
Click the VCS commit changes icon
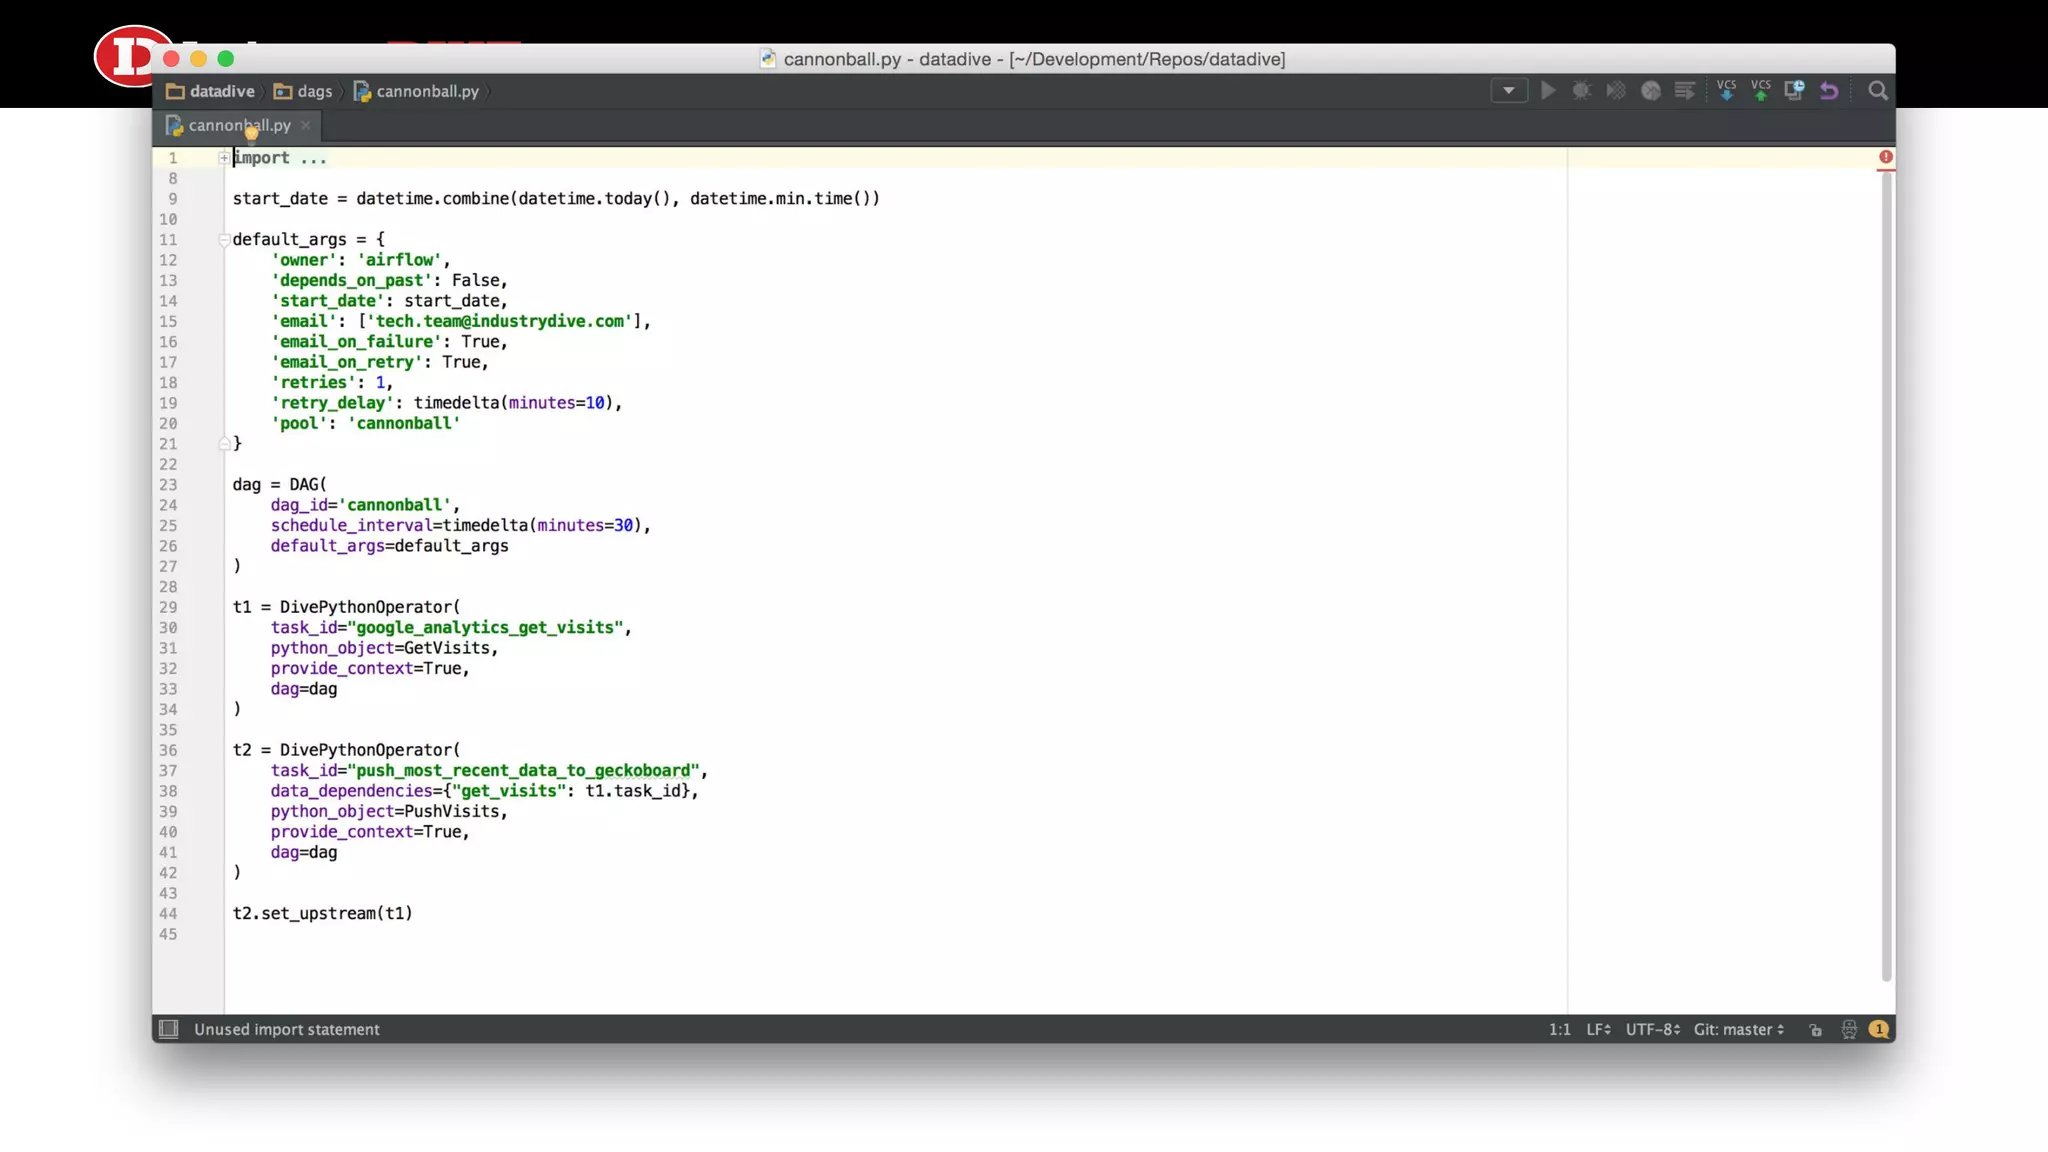[x=1761, y=91]
